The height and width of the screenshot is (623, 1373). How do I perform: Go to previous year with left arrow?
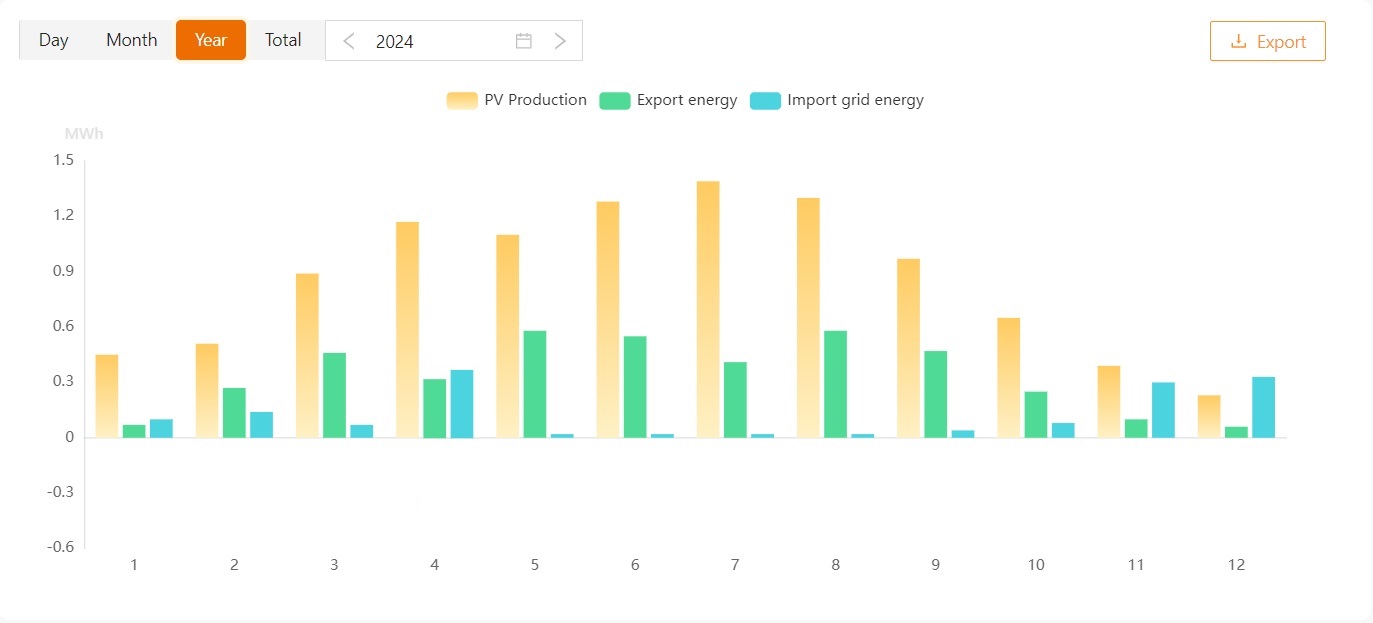click(349, 41)
